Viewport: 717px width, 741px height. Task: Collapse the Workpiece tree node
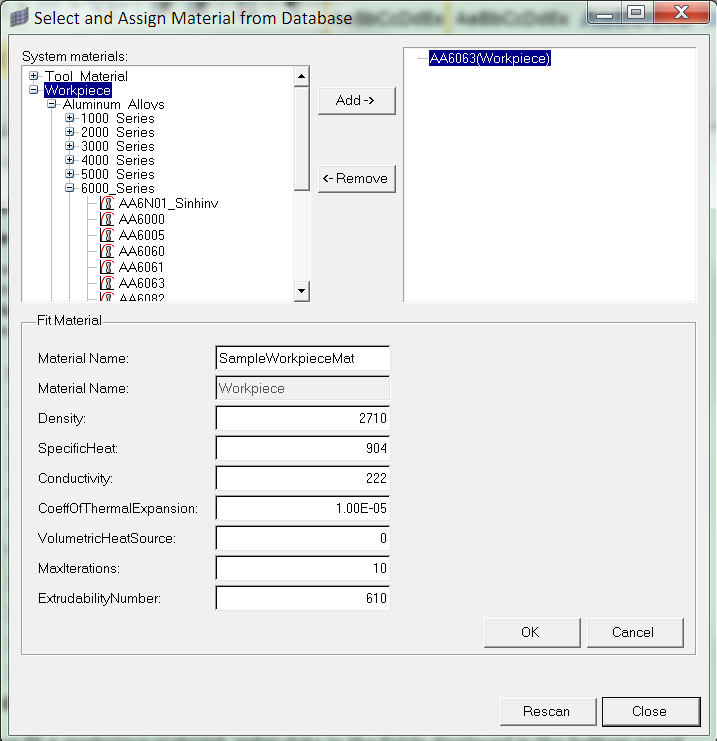click(34, 90)
